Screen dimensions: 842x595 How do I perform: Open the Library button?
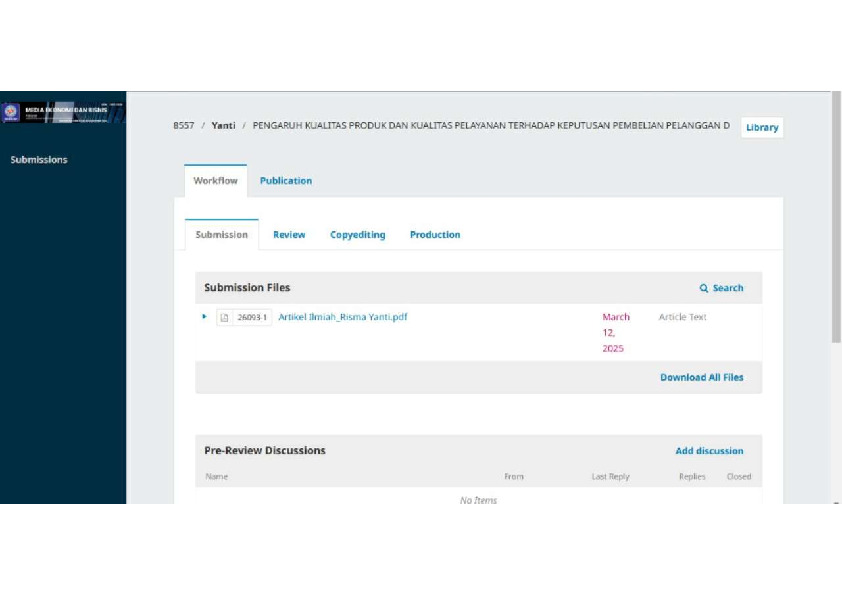(x=762, y=128)
